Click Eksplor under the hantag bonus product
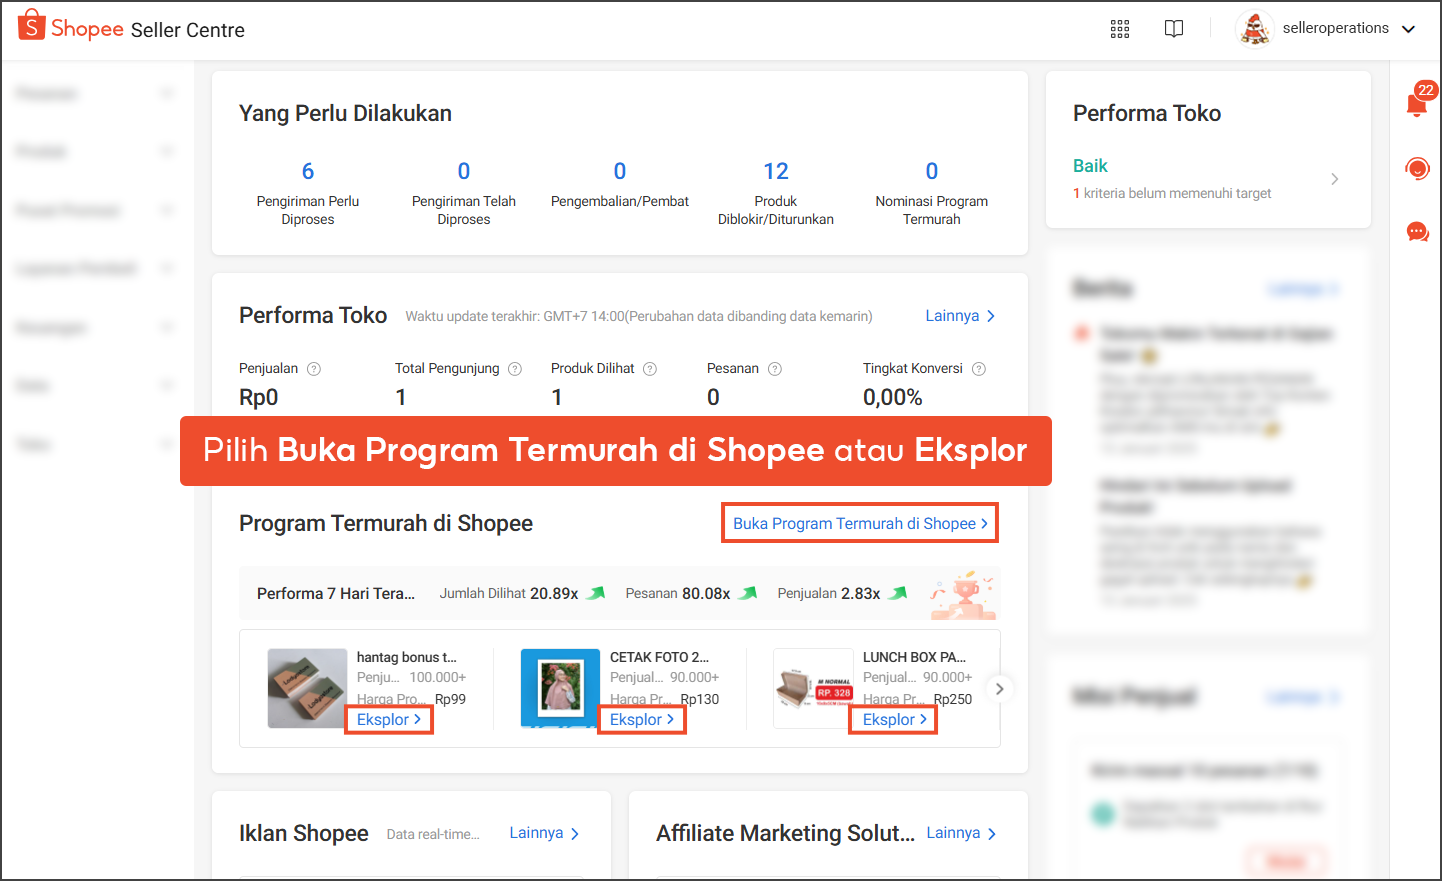 388,719
